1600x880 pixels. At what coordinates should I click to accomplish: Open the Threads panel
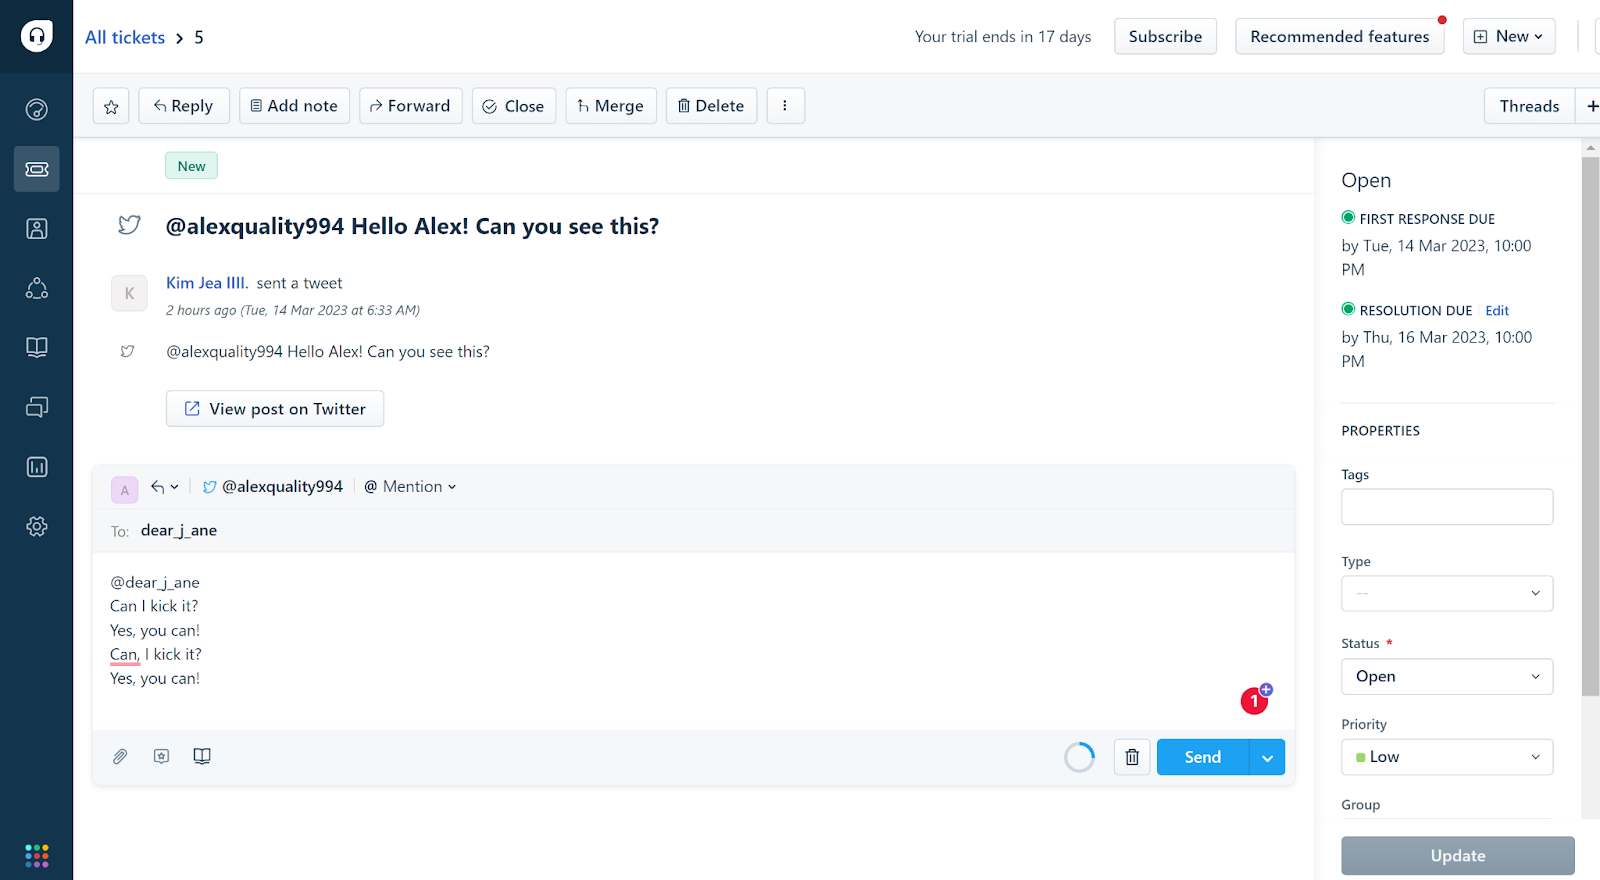(x=1528, y=106)
